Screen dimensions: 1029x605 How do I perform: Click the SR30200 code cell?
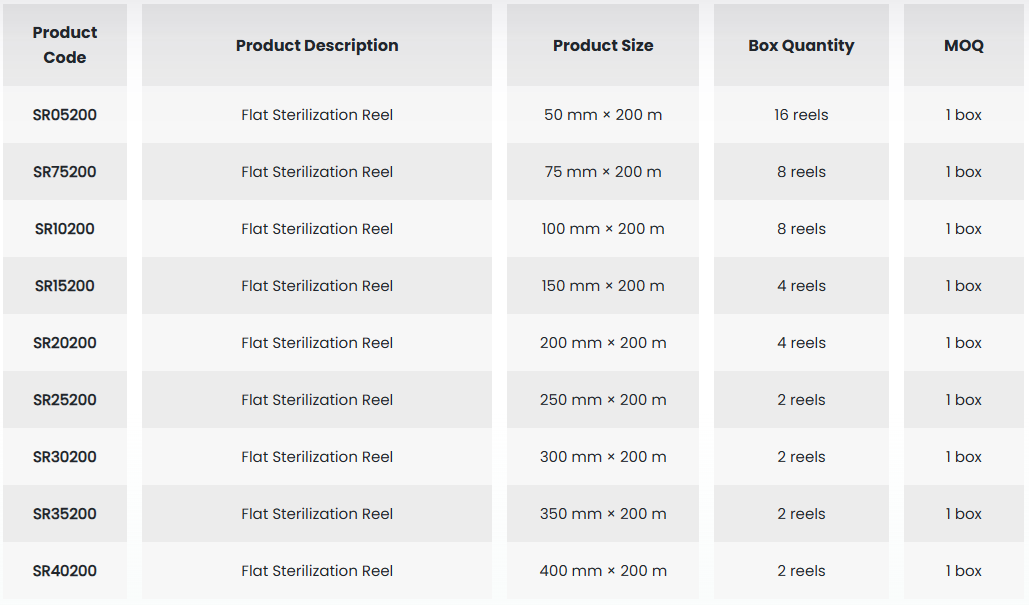tap(65, 457)
